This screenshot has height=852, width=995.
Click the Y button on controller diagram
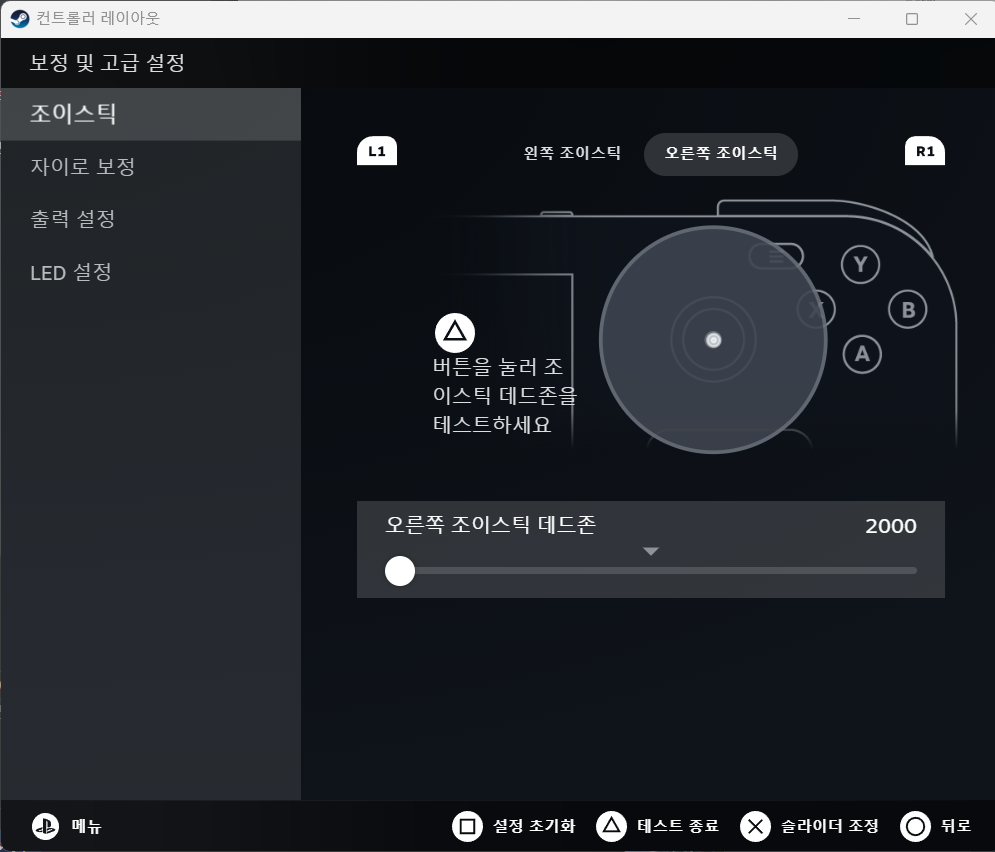(860, 265)
